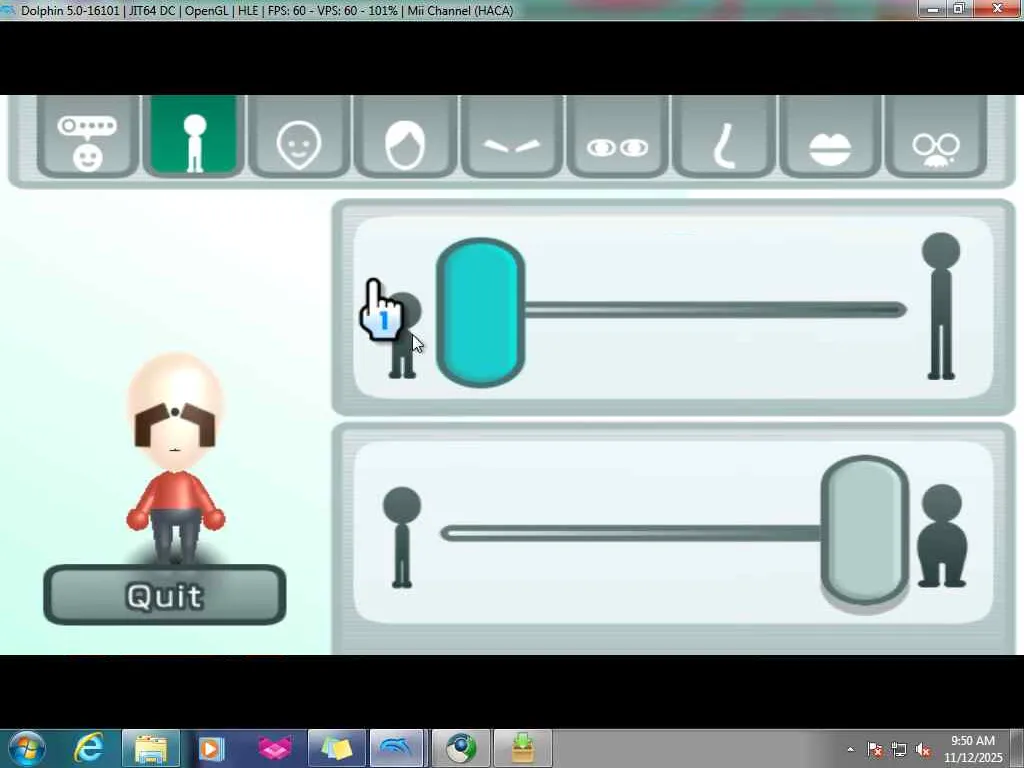
Task: Click the green download arrow taskbar icon
Action: [x=522, y=748]
